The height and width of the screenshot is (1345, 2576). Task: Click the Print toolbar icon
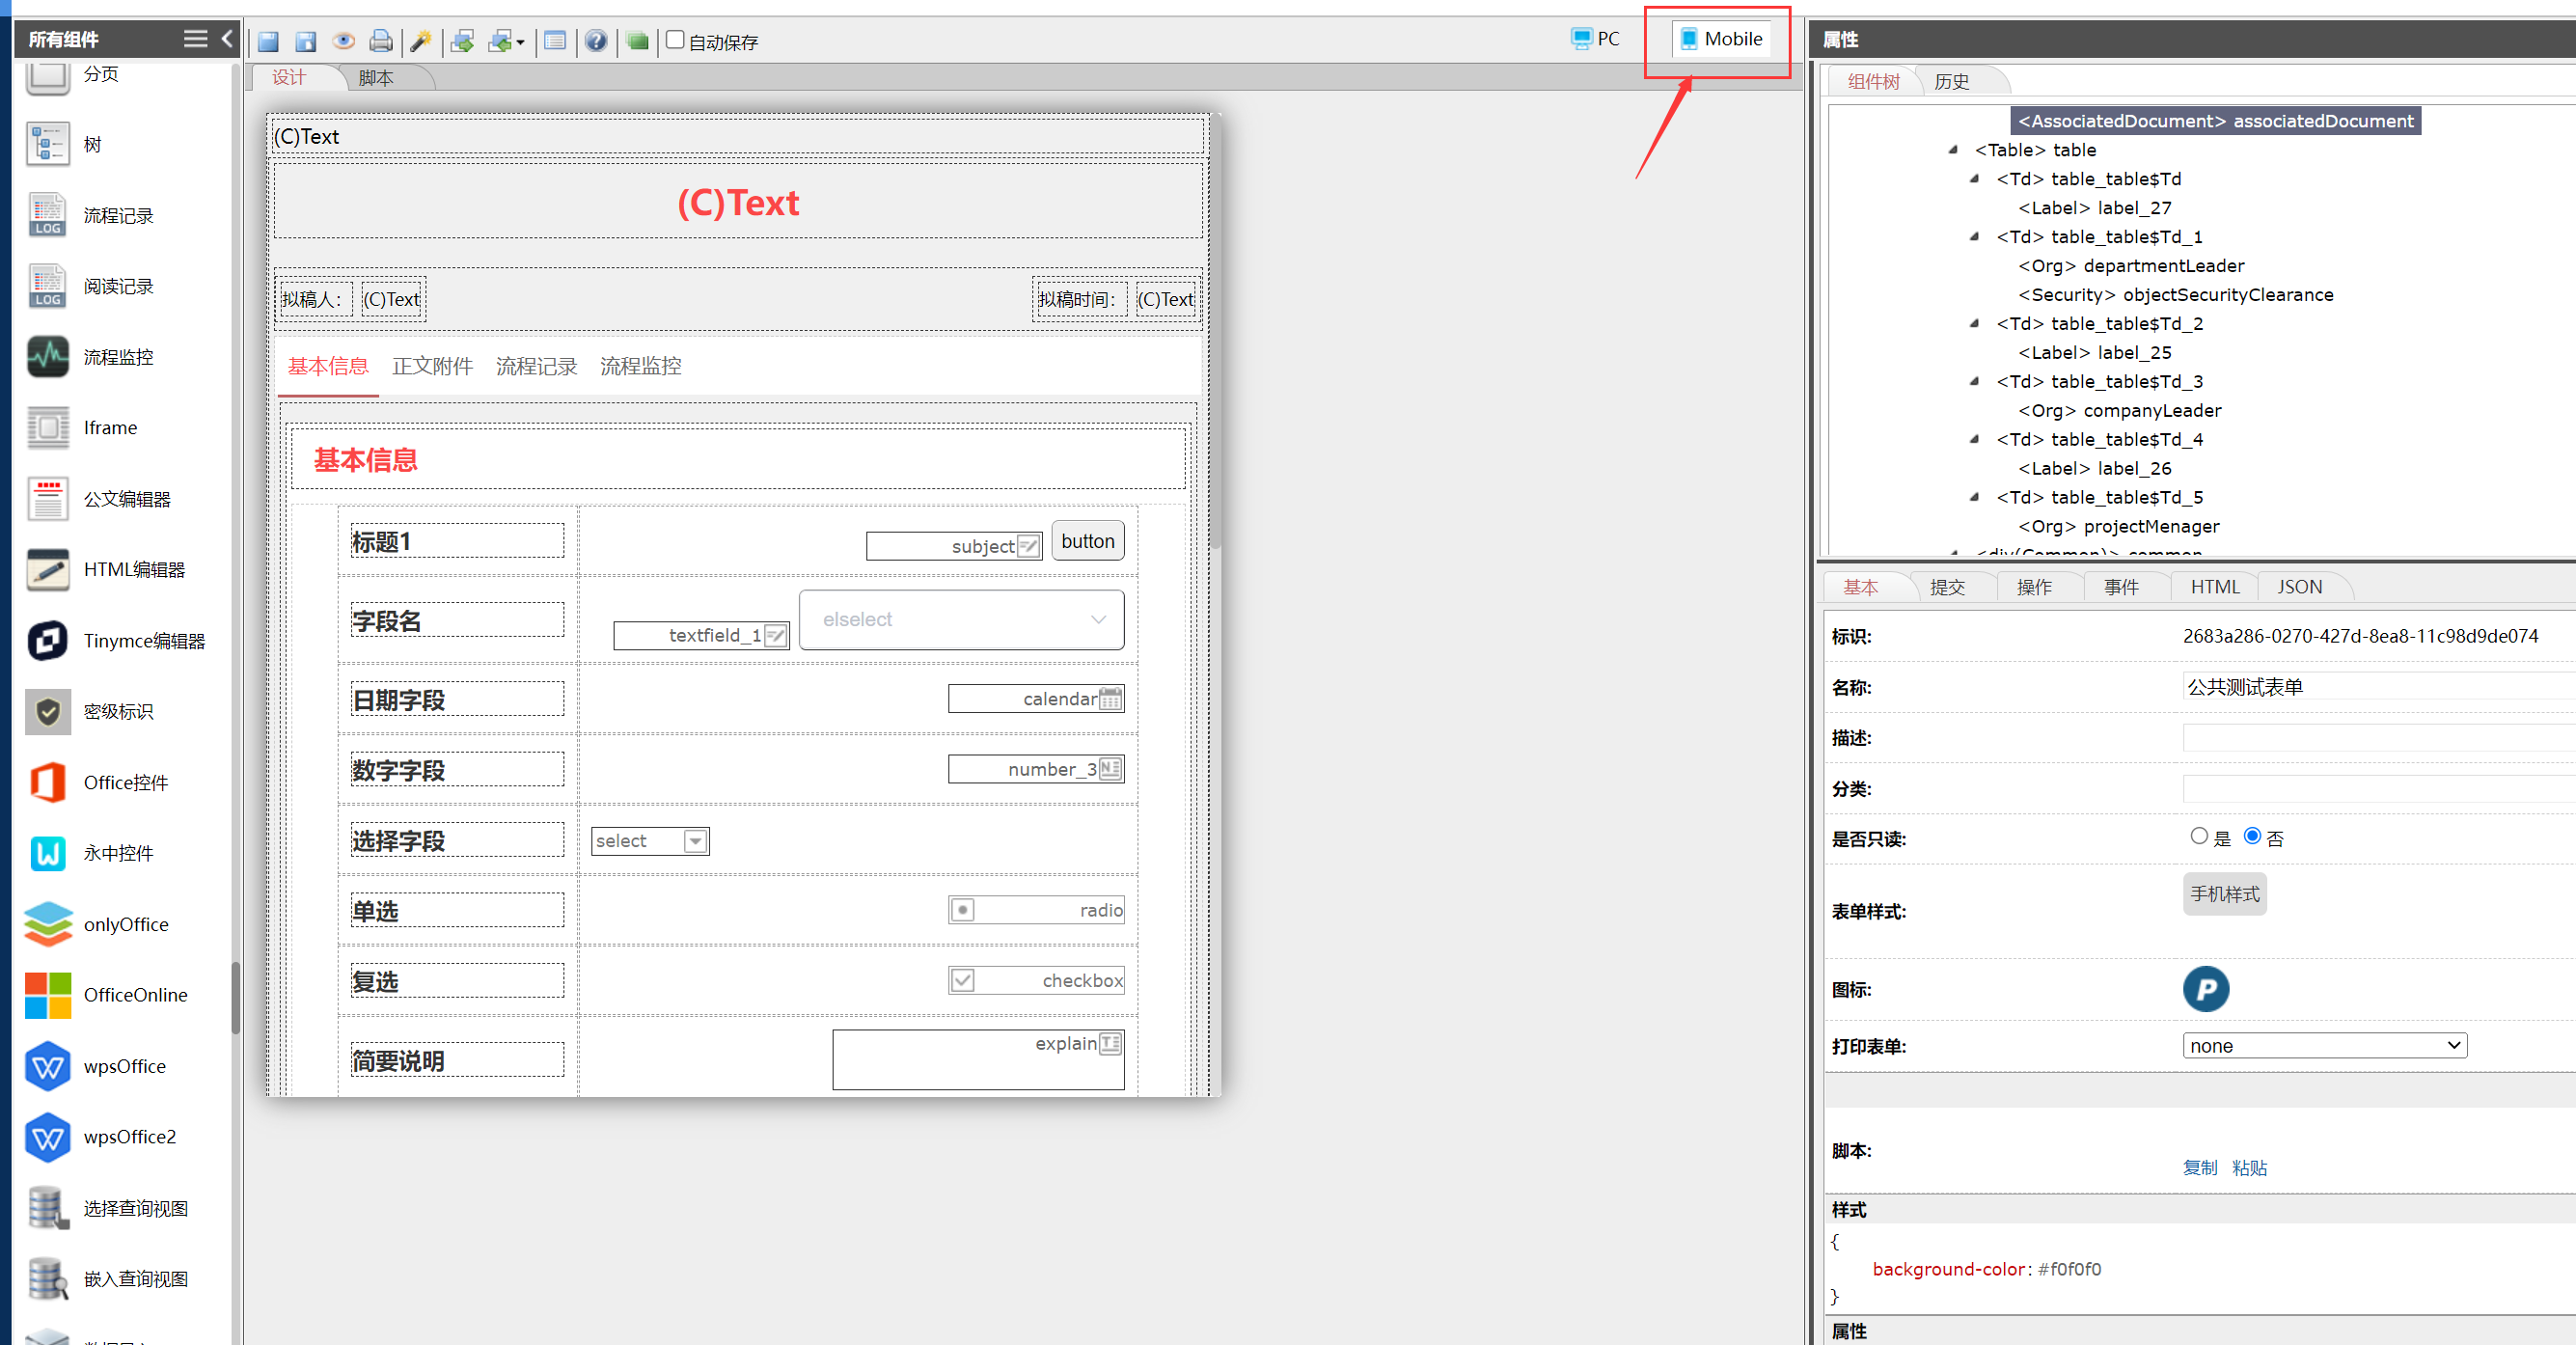381,41
